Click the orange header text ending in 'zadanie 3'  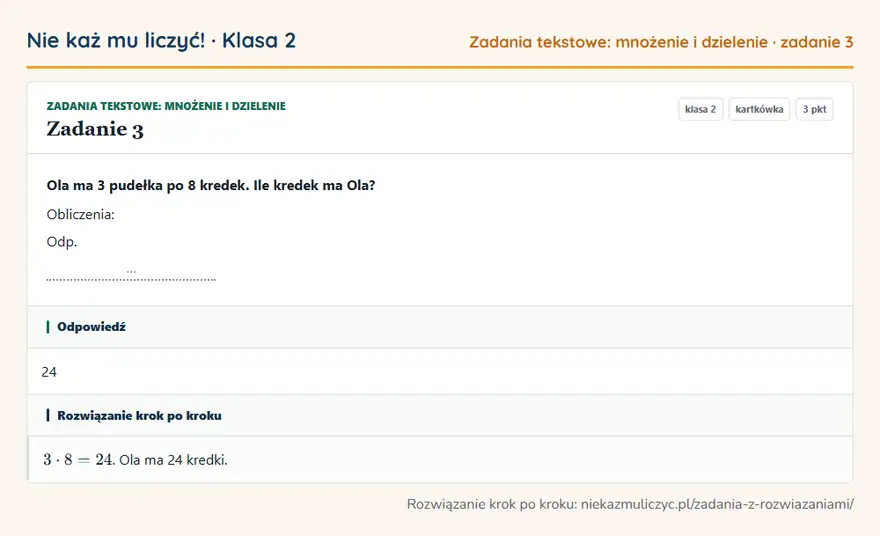661,42
